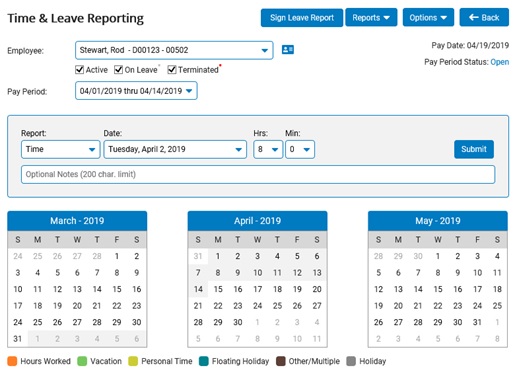Click the Vacation green legend swatch
This screenshot has height=374, width=515.
tap(82, 361)
